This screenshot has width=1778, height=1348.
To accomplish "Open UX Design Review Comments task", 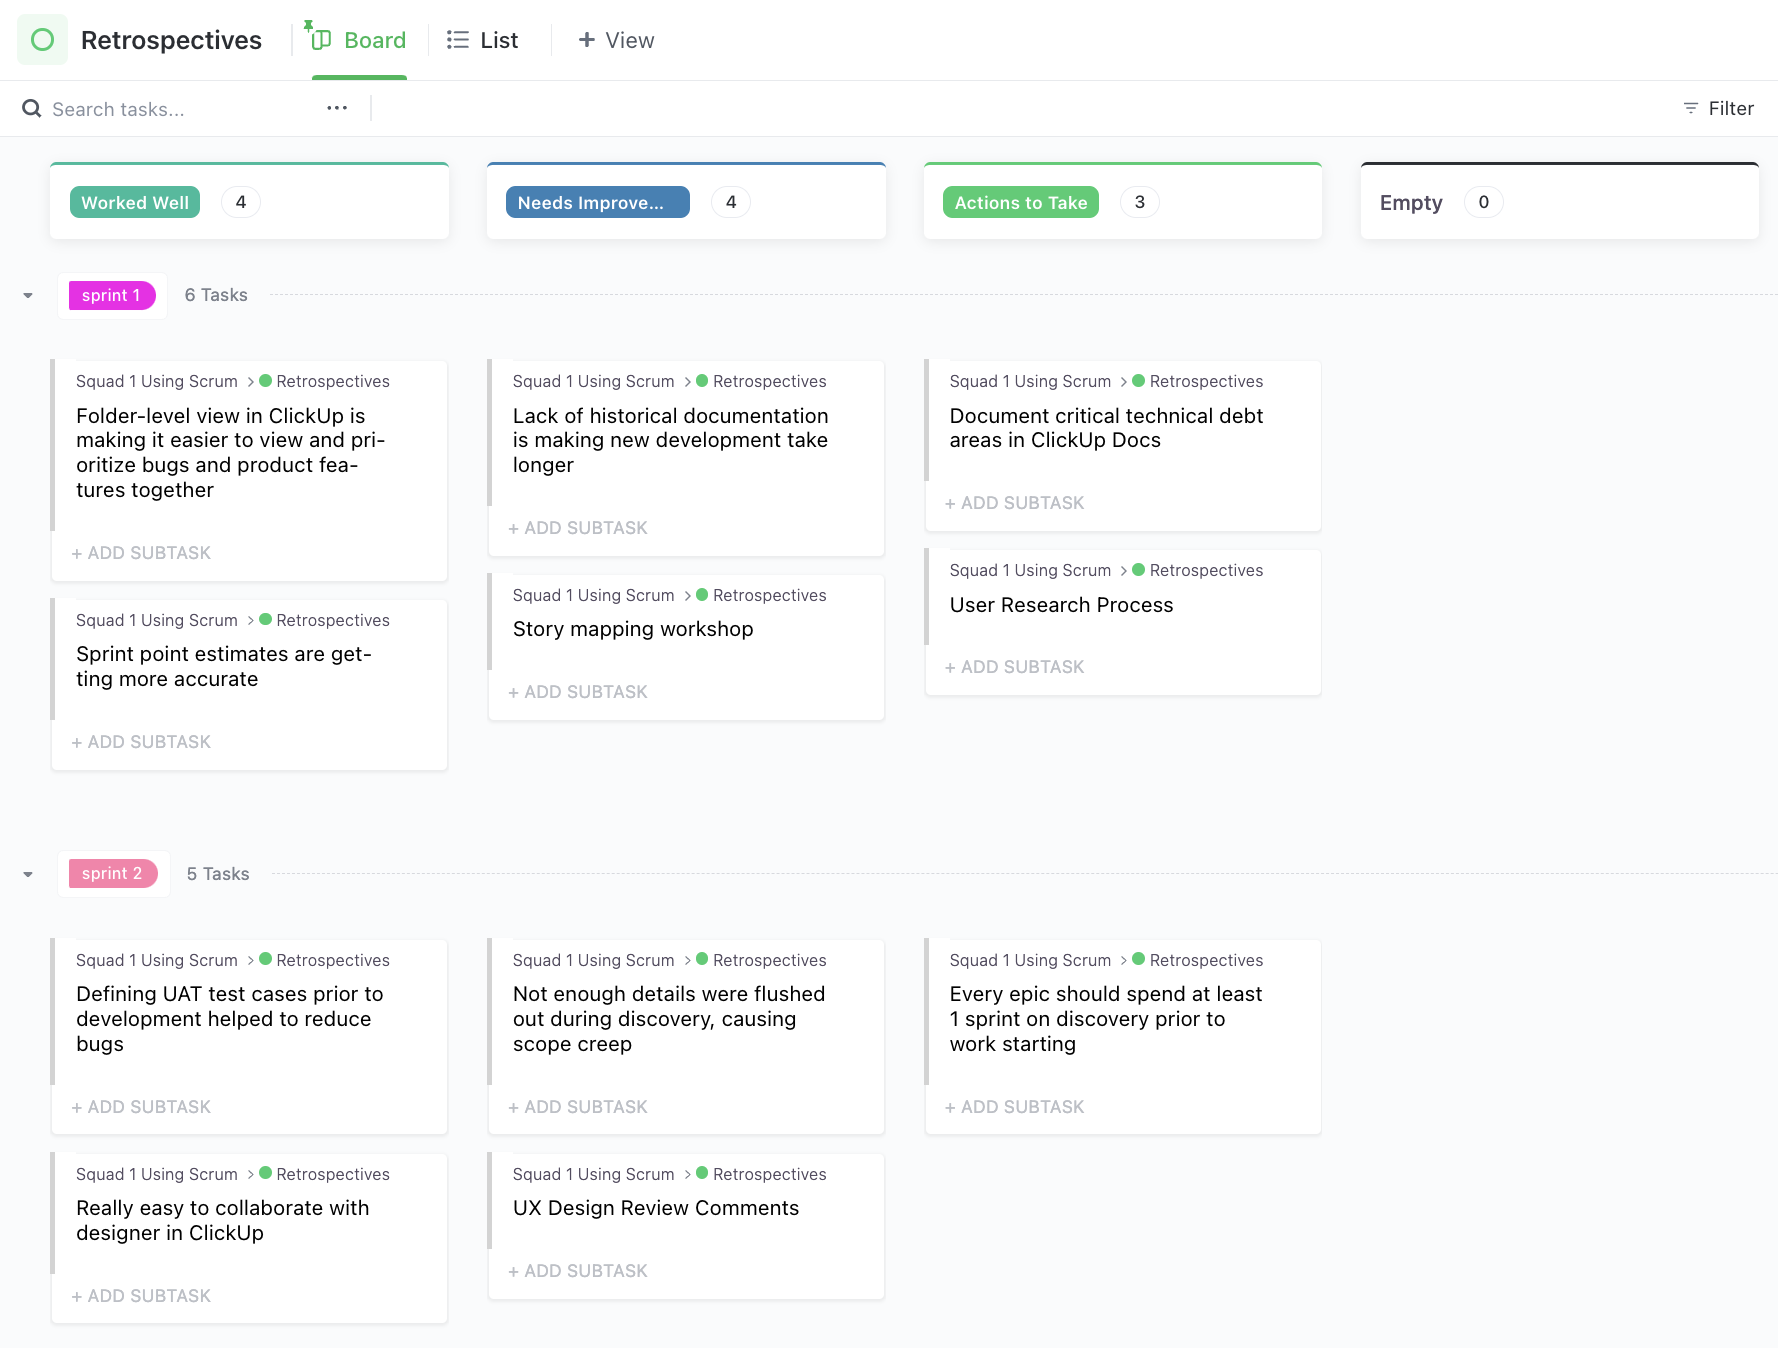I will [x=656, y=1208].
